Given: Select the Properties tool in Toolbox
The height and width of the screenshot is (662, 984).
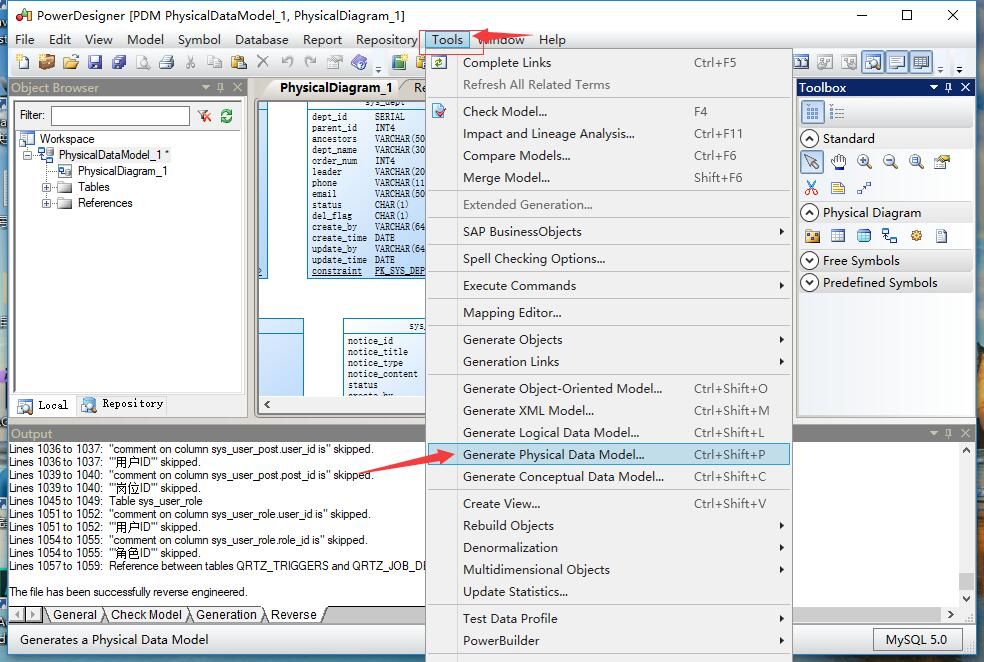Looking at the screenshot, I should pyautogui.click(x=942, y=162).
